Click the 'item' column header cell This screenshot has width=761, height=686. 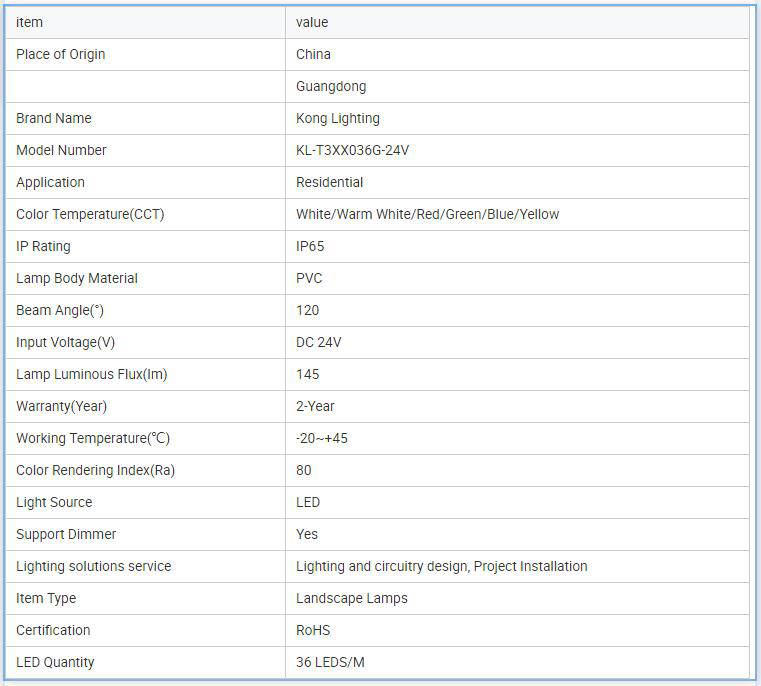[x=30, y=22]
